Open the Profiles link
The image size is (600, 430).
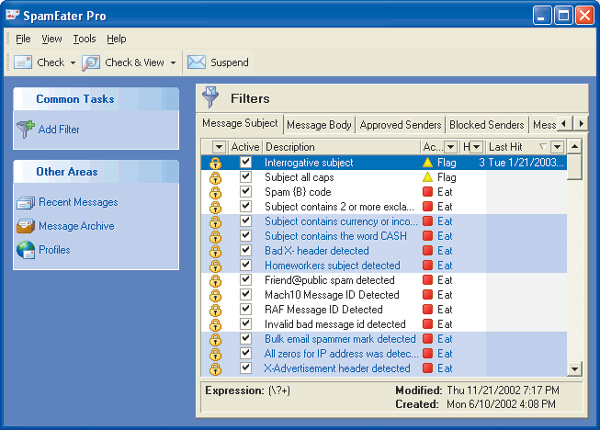pyautogui.click(x=54, y=250)
